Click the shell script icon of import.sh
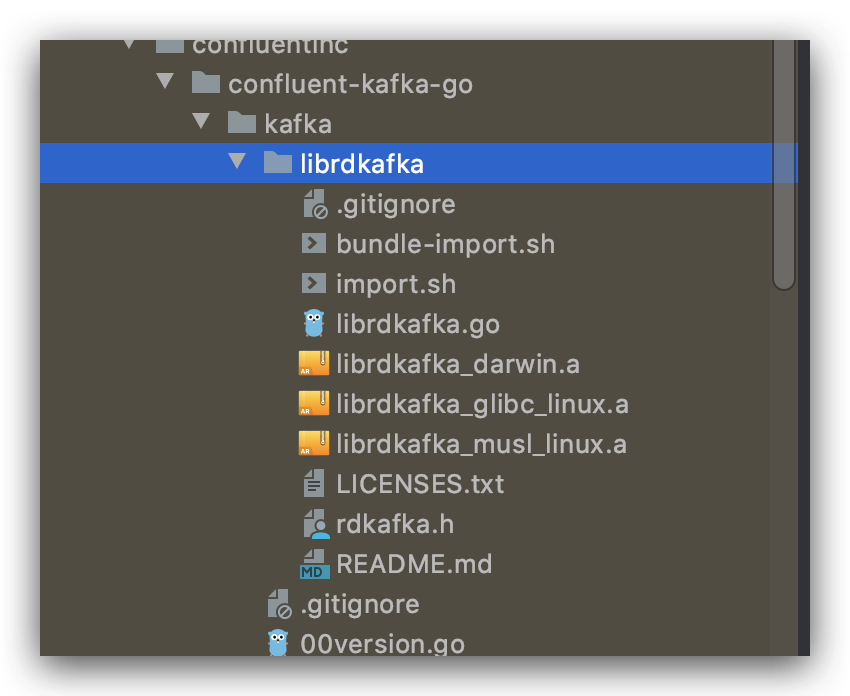Viewport: 850px width, 696px height. pos(314,283)
